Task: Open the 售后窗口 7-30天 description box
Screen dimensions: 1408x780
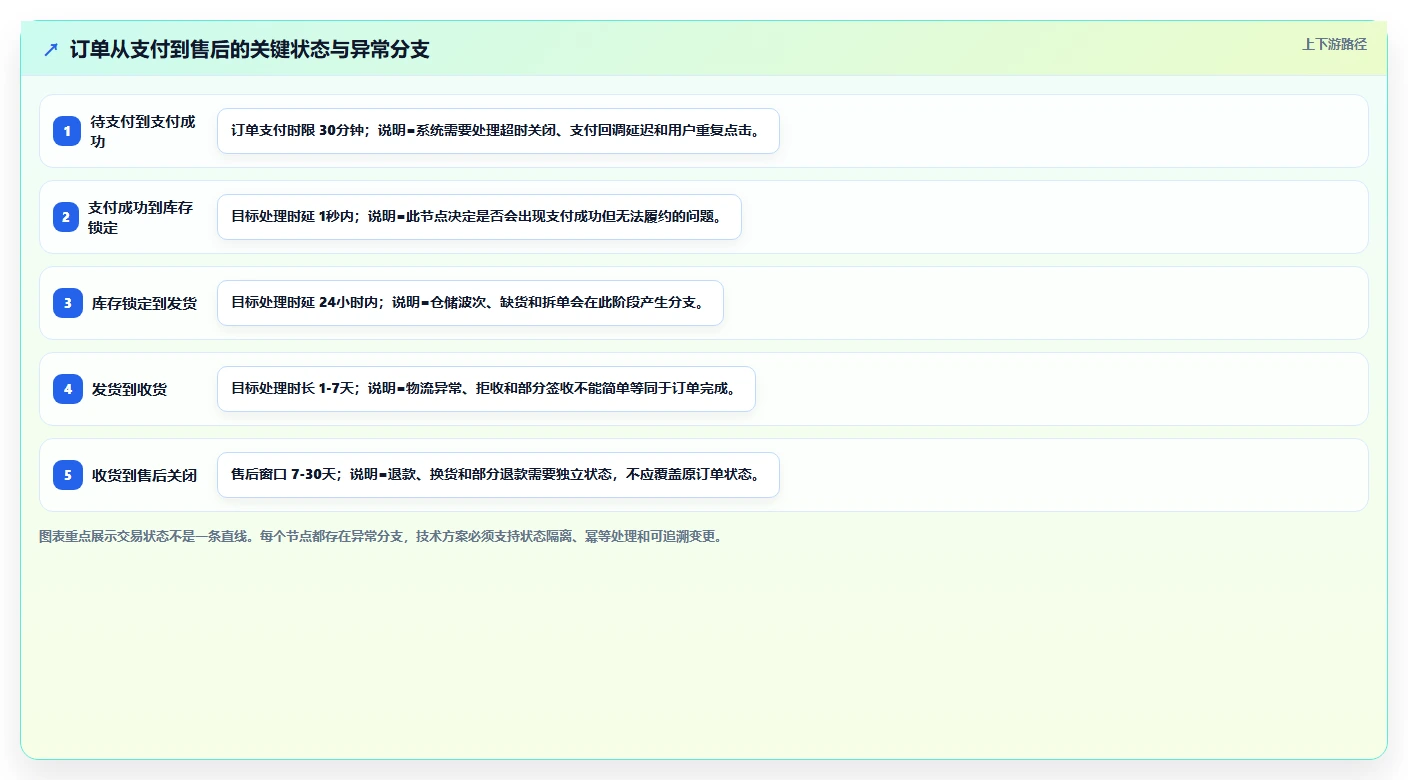Action: pyautogui.click(x=498, y=475)
